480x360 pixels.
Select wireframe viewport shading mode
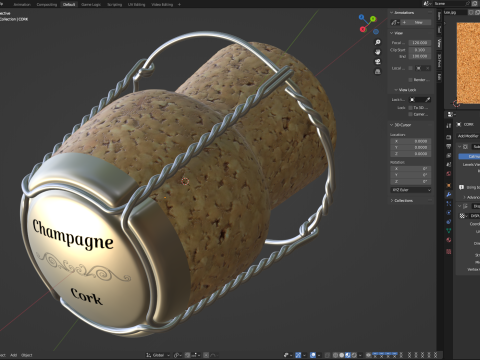click(335, 355)
